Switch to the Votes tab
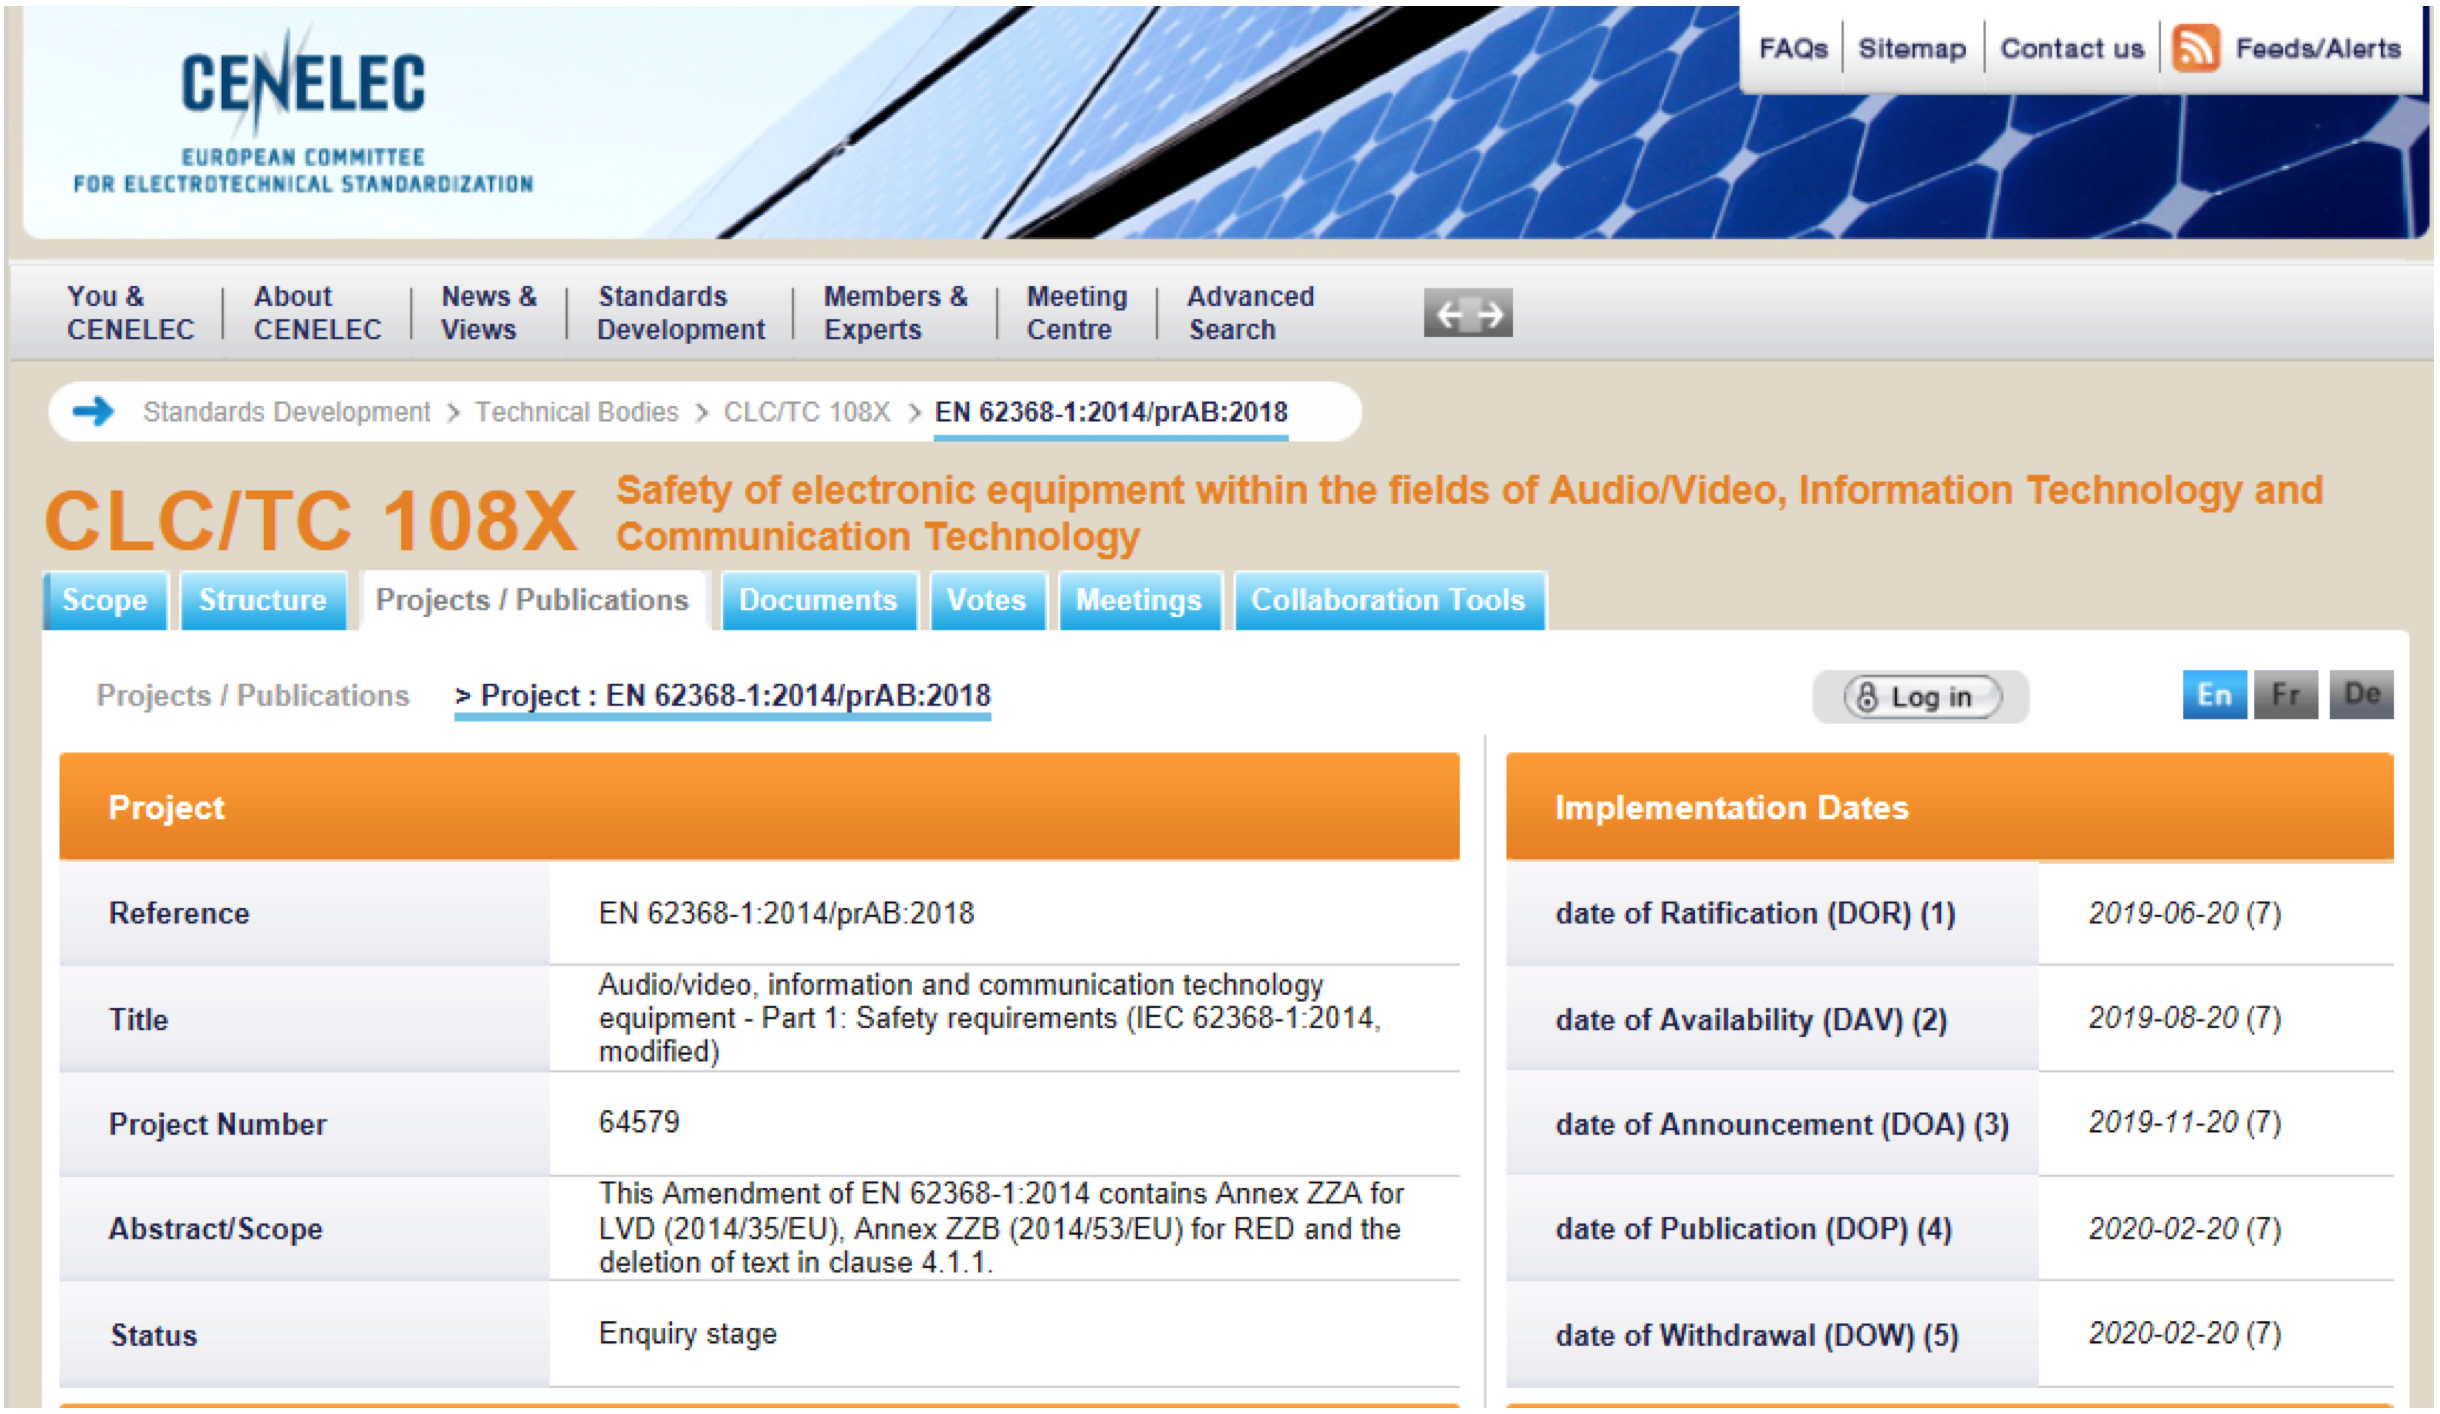Image resolution: width=2440 pixels, height=1414 pixels. pos(987,600)
